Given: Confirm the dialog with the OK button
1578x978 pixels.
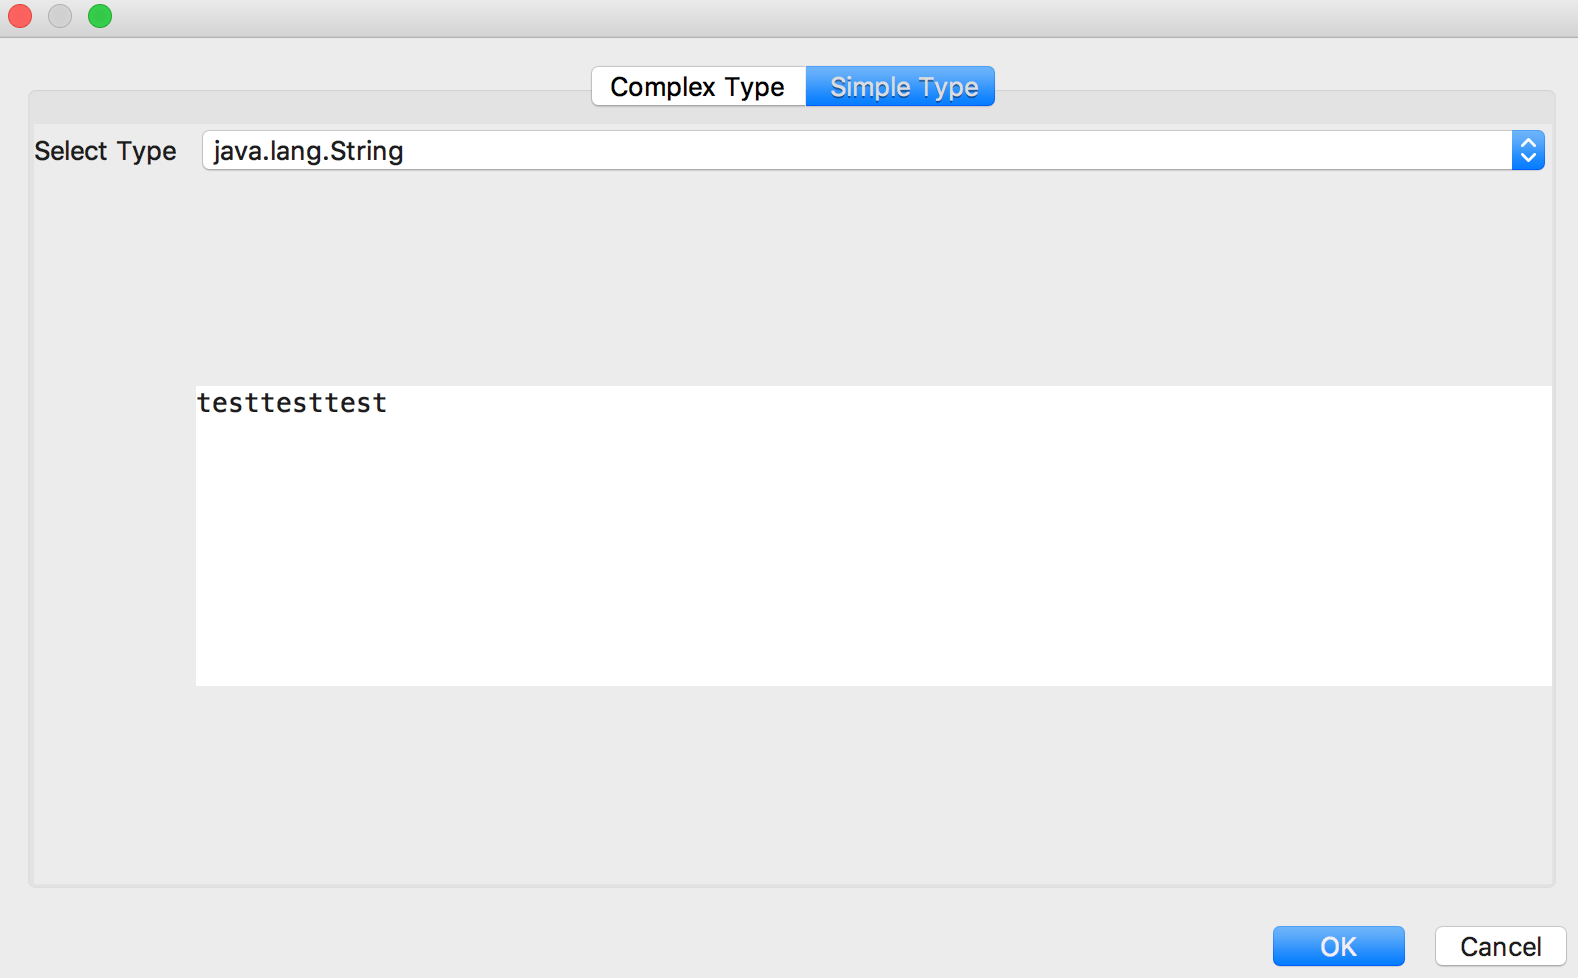Looking at the screenshot, I should coord(1338,946).
